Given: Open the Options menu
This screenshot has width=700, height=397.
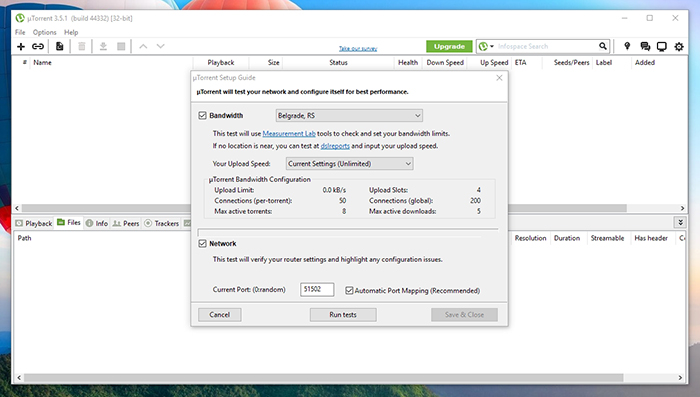Looking at the screenshot, I should coord(45,32).
